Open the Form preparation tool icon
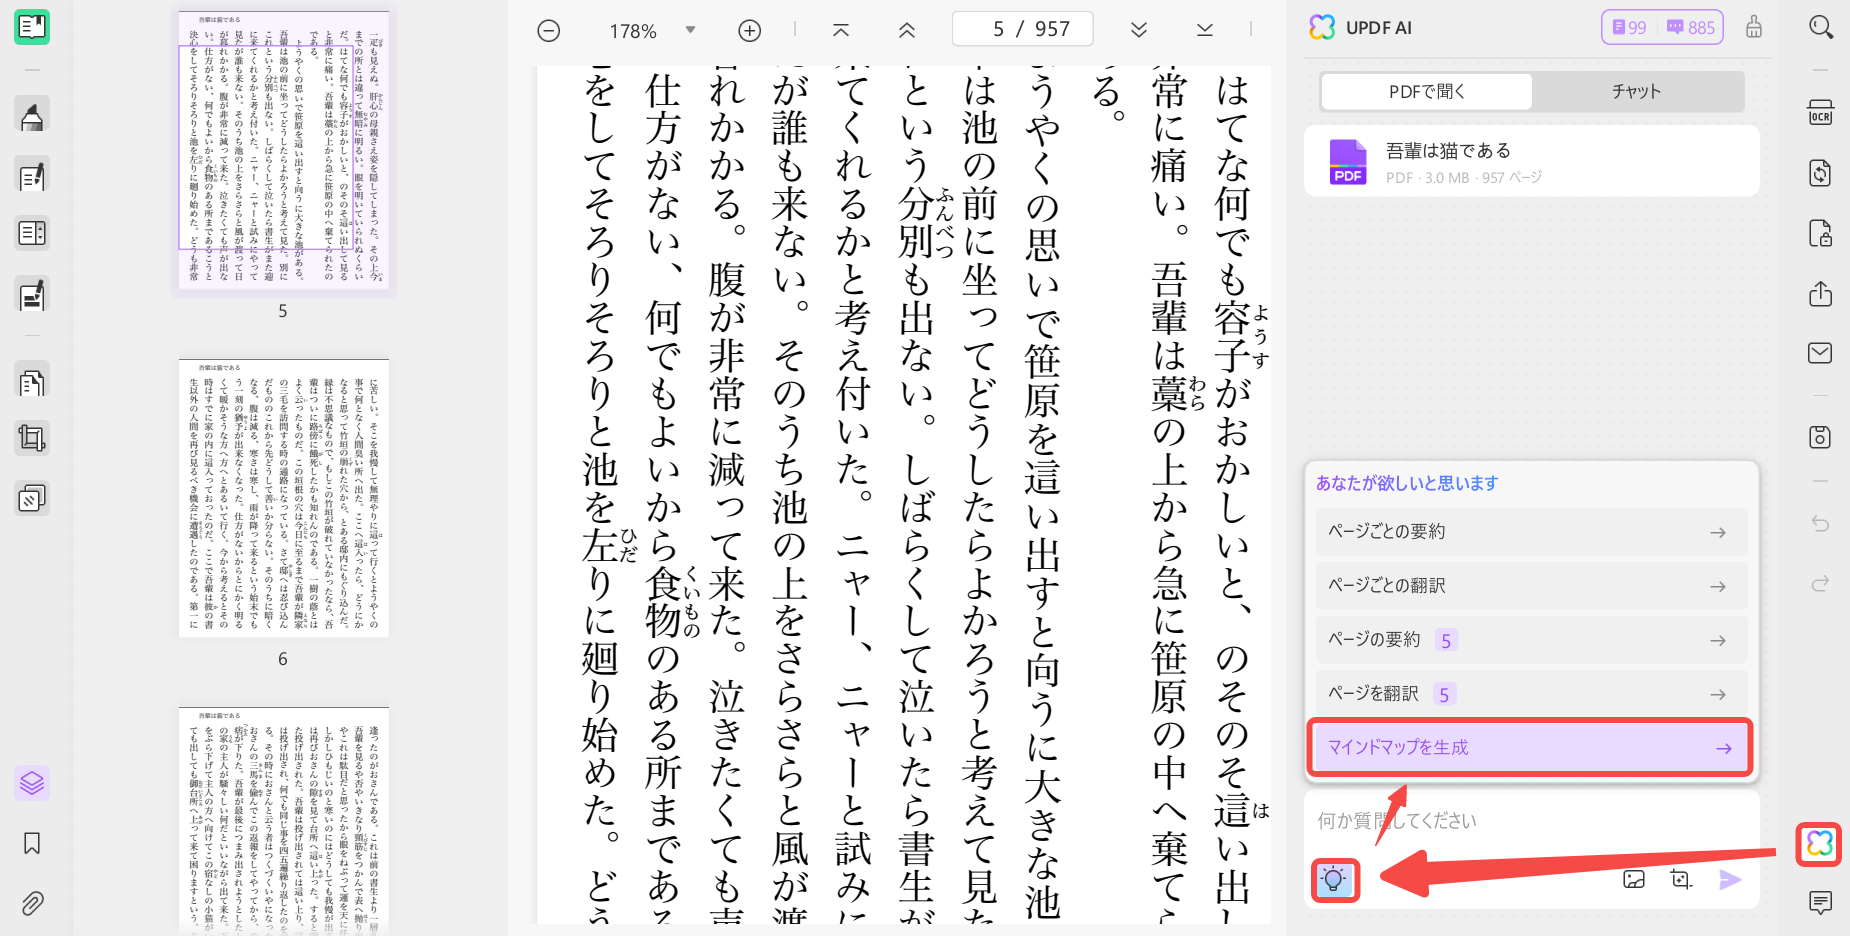The width and height of the screenshot is (1850, 936). click(x=32, y=233)
